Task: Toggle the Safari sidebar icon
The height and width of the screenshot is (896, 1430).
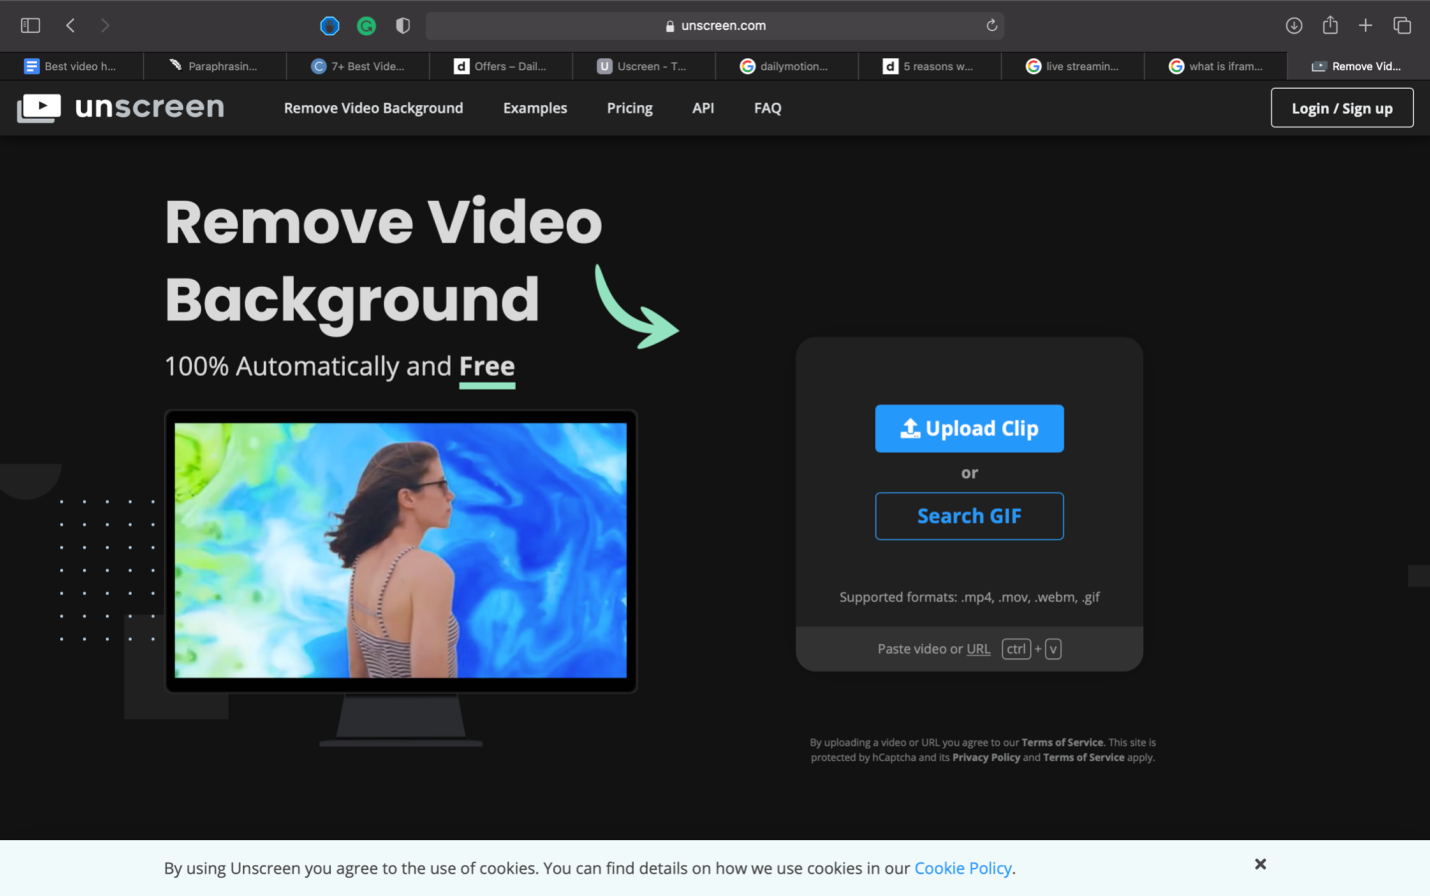Action: pos(30,25)
